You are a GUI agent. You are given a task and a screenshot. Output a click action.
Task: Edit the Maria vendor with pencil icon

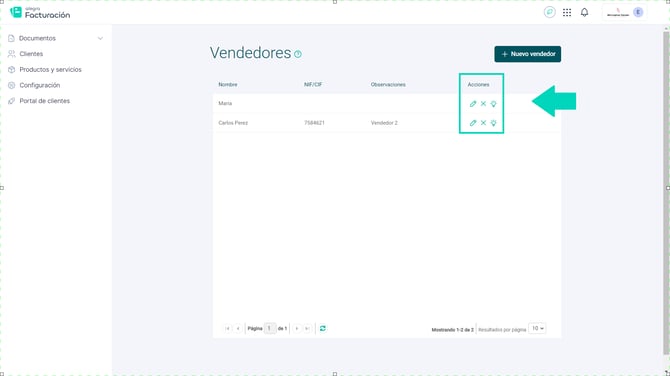click(473, 104)
